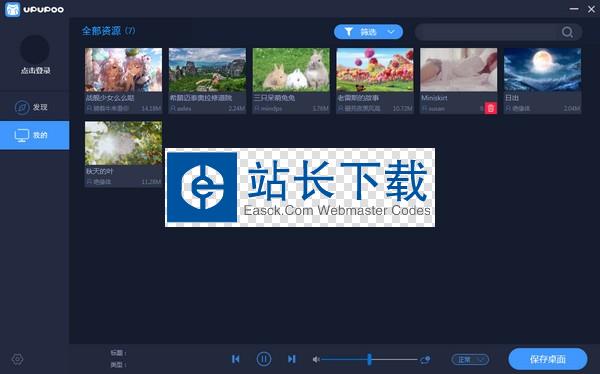Open the settings gear icon
Screen dimensions: 600x374
(x=18, y=359)
